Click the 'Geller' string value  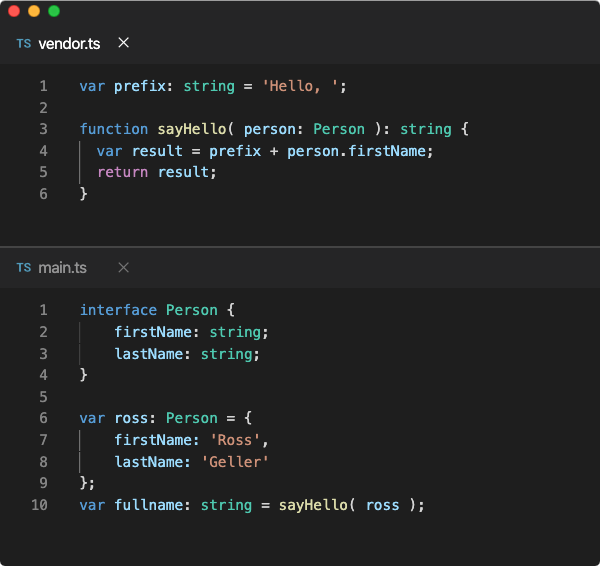[x=235, y=462]
